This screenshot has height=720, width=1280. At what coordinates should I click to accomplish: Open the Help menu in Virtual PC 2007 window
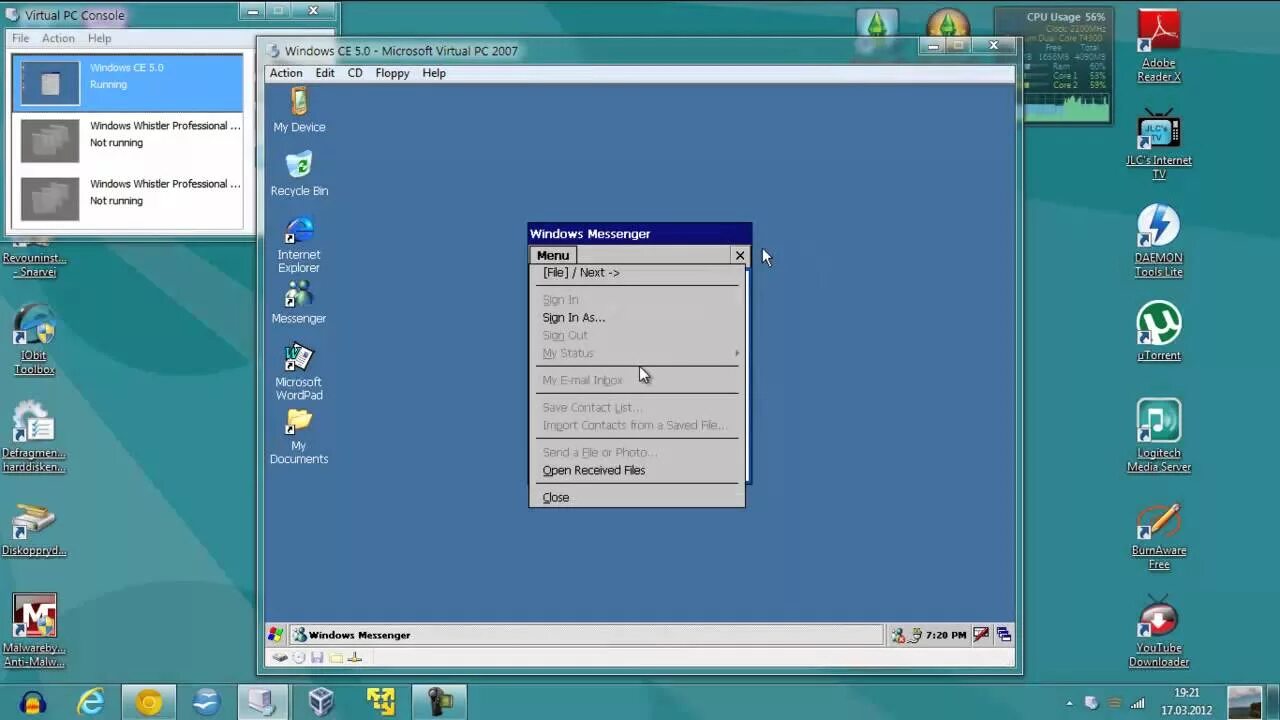(x=434, y=73)
